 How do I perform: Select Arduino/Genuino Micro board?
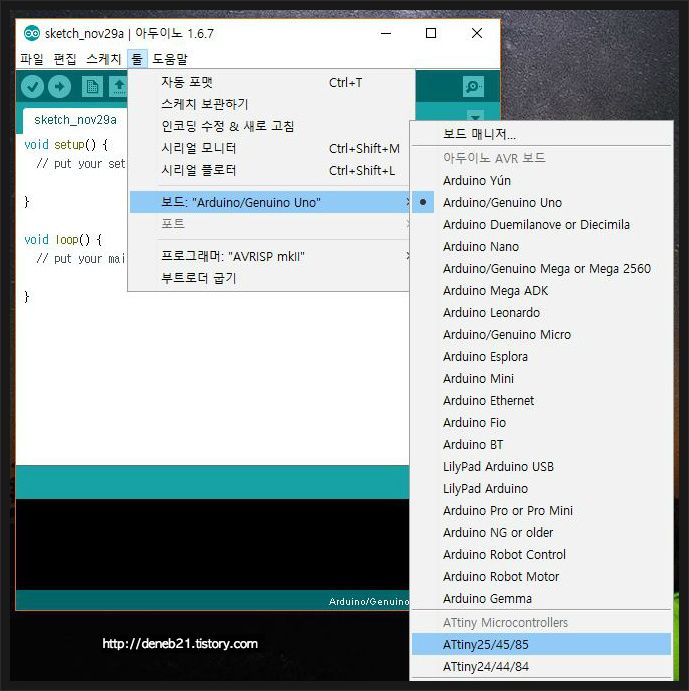[x=541, y=334]
